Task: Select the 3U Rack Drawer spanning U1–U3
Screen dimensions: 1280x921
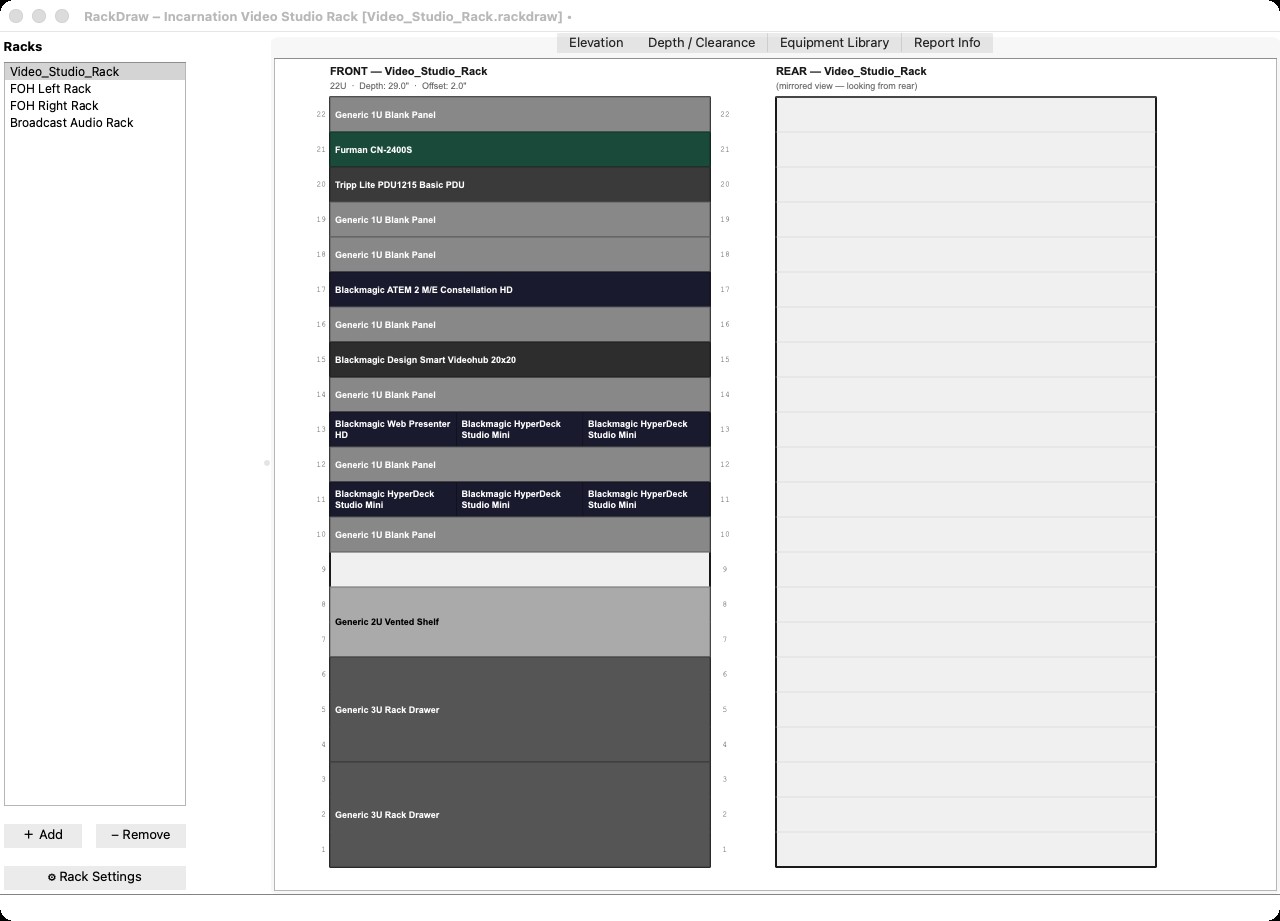Action: point(520,815)
